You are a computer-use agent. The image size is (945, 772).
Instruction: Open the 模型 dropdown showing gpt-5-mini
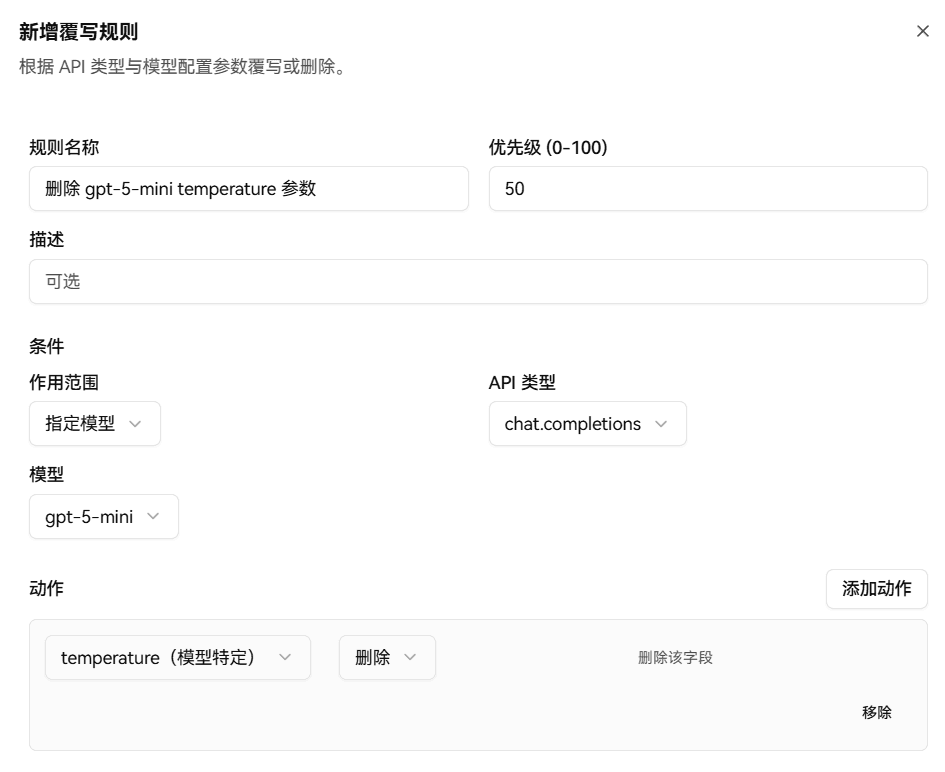click(x=103, y=517)
